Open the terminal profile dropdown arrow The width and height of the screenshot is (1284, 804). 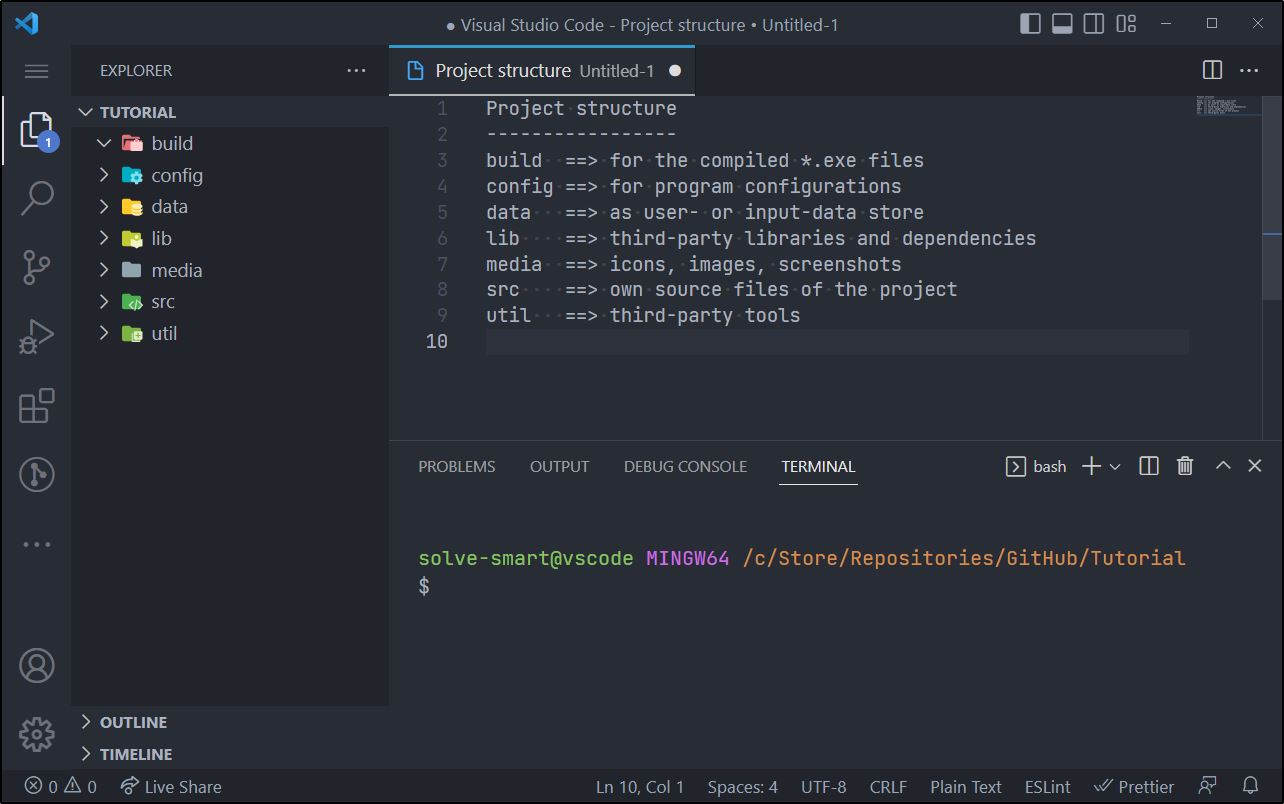tap(1115, 465)
